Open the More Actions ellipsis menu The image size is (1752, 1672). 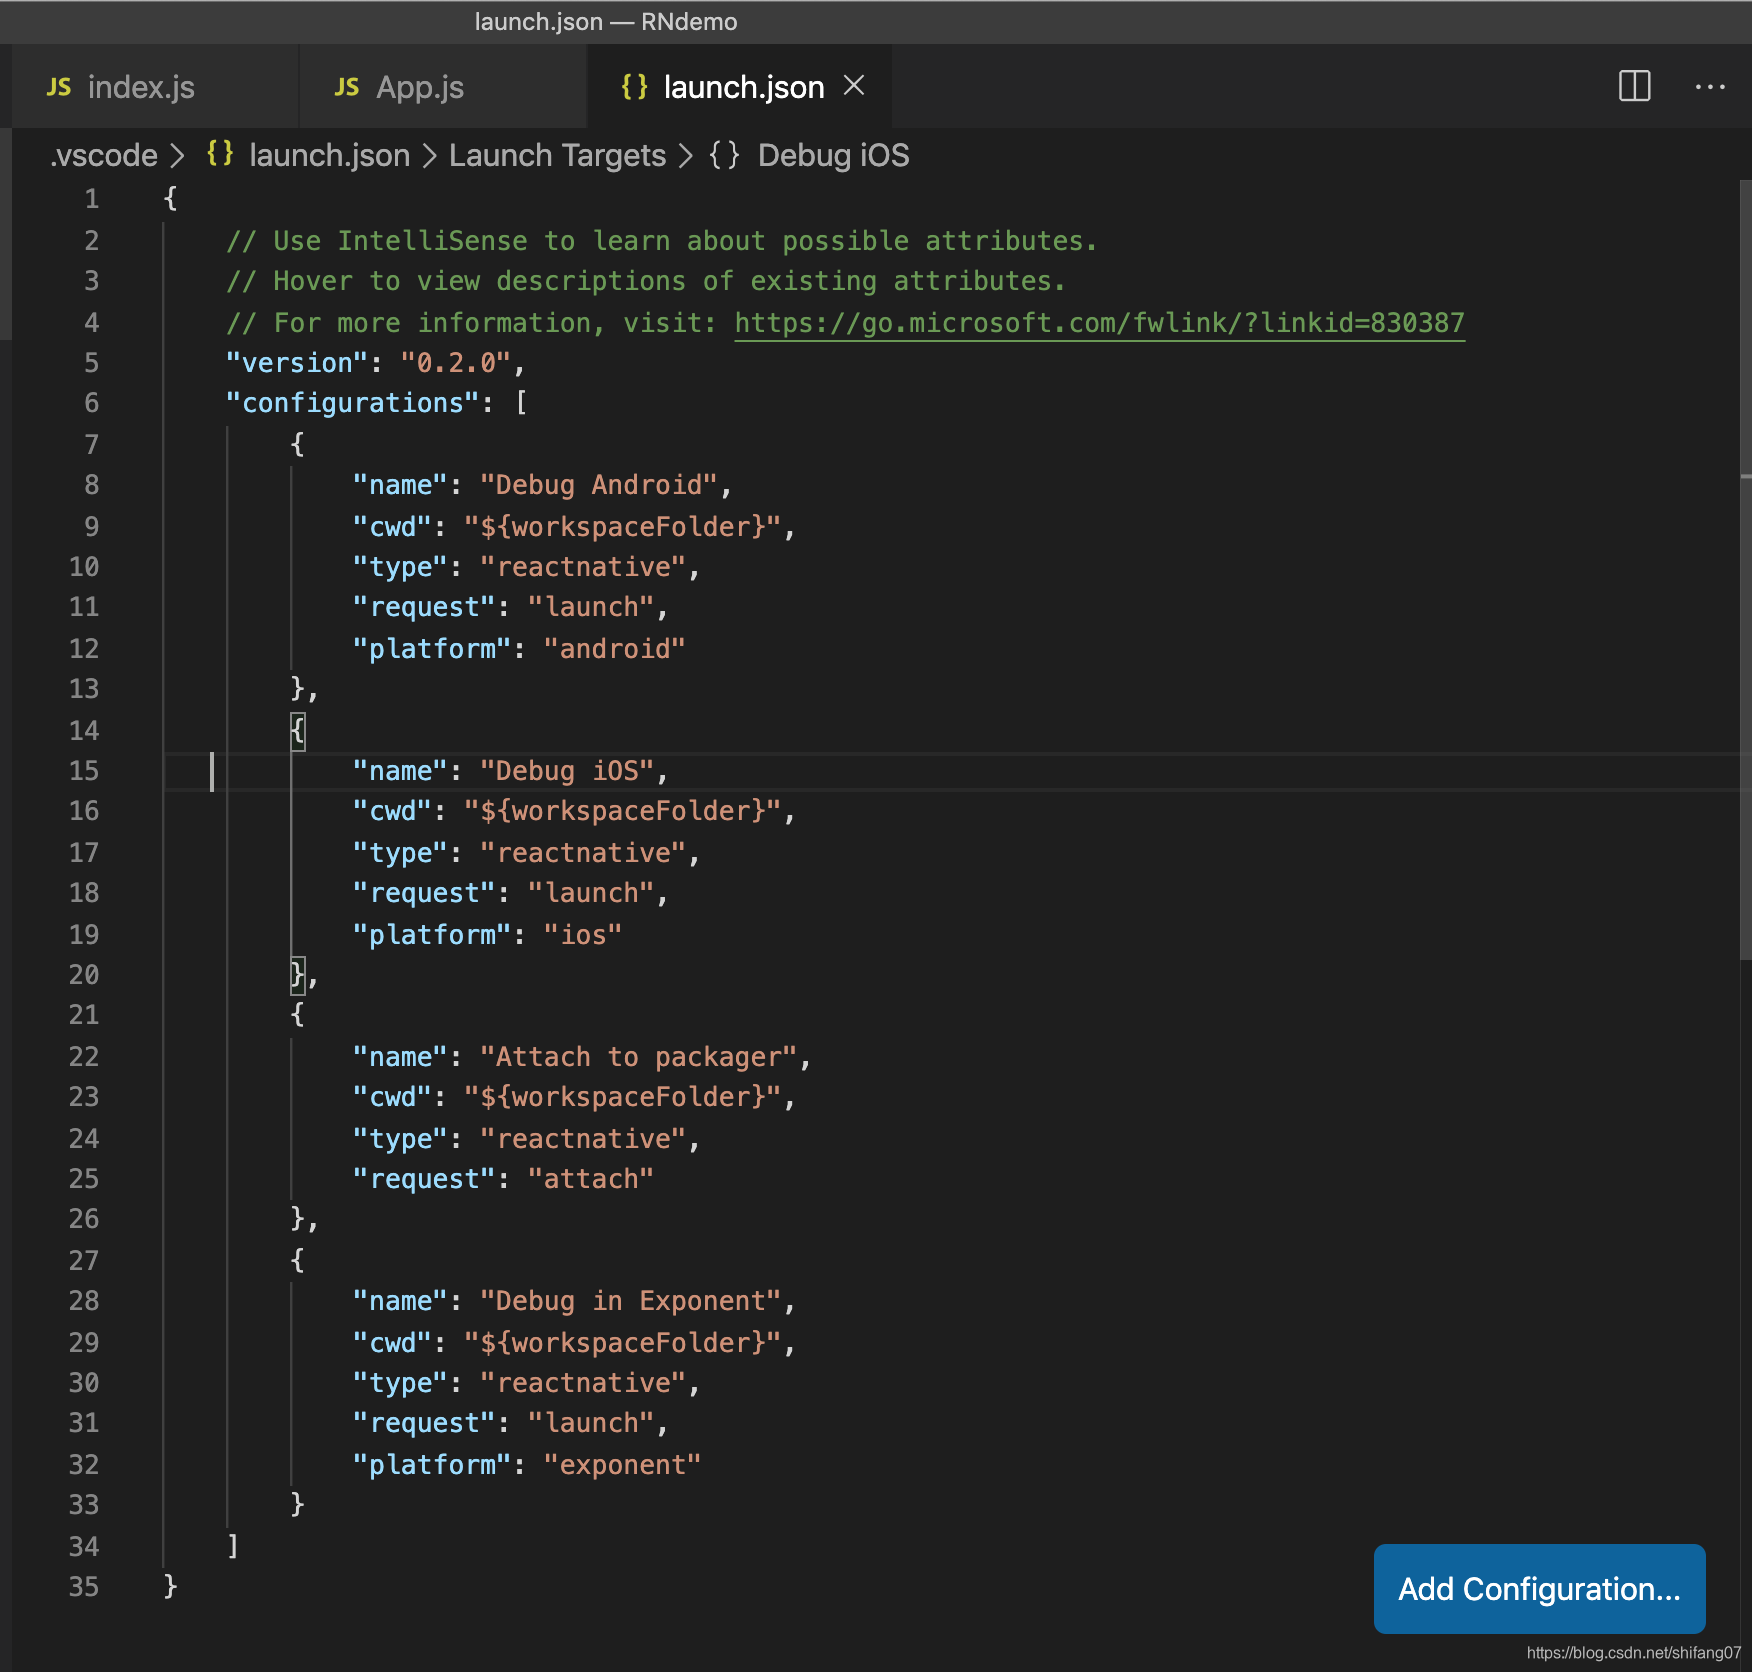(x=1710, y=87)
